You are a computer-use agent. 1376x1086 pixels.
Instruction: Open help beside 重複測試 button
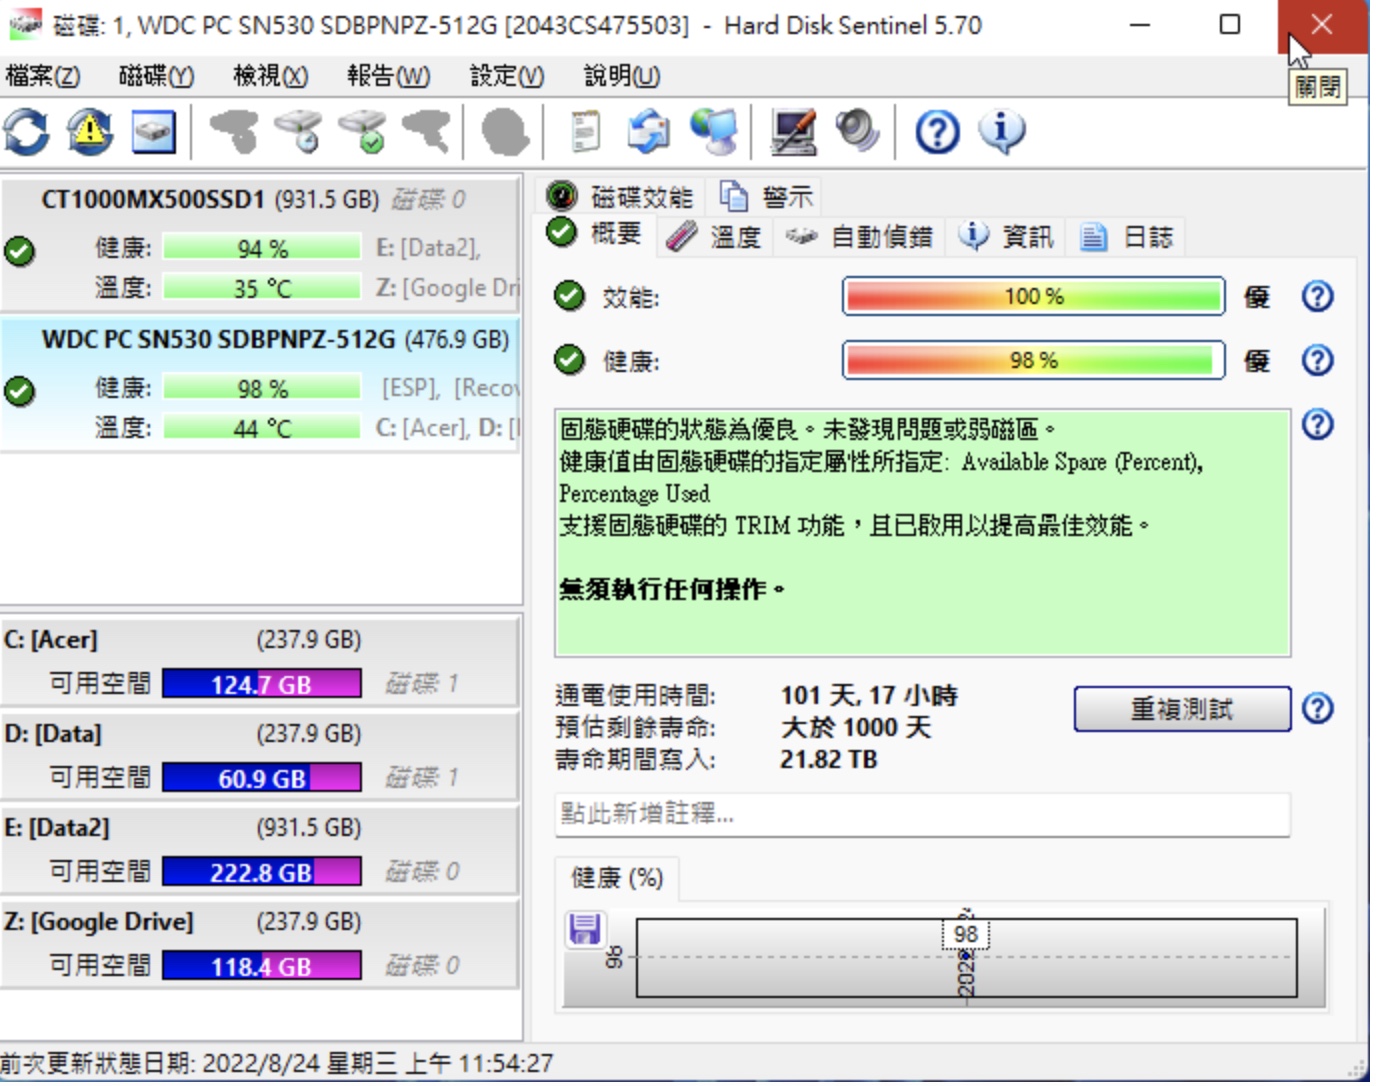1318,708
